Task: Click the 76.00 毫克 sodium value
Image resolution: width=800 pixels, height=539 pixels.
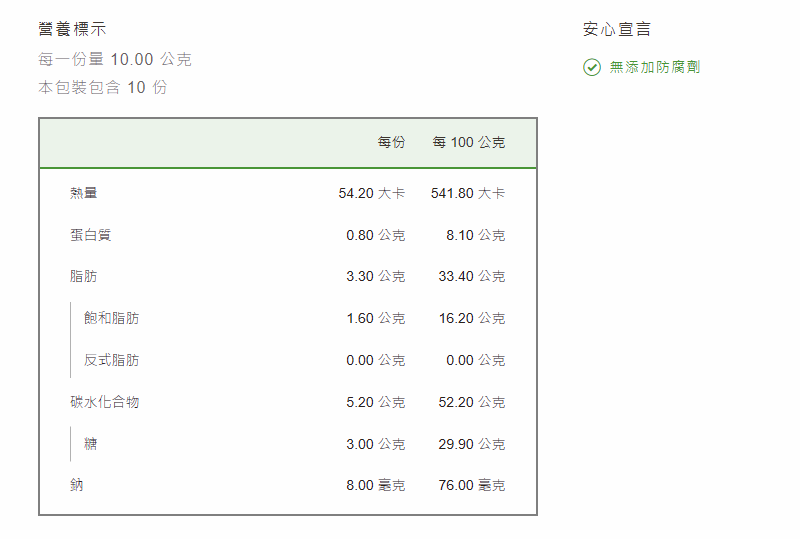Action: [x=471, y=485]
